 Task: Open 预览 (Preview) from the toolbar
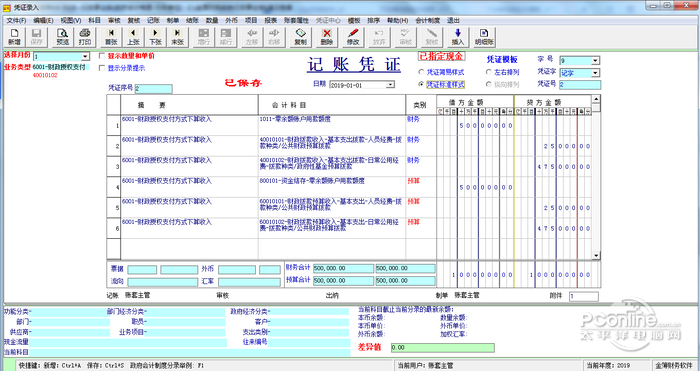(62, 37)
